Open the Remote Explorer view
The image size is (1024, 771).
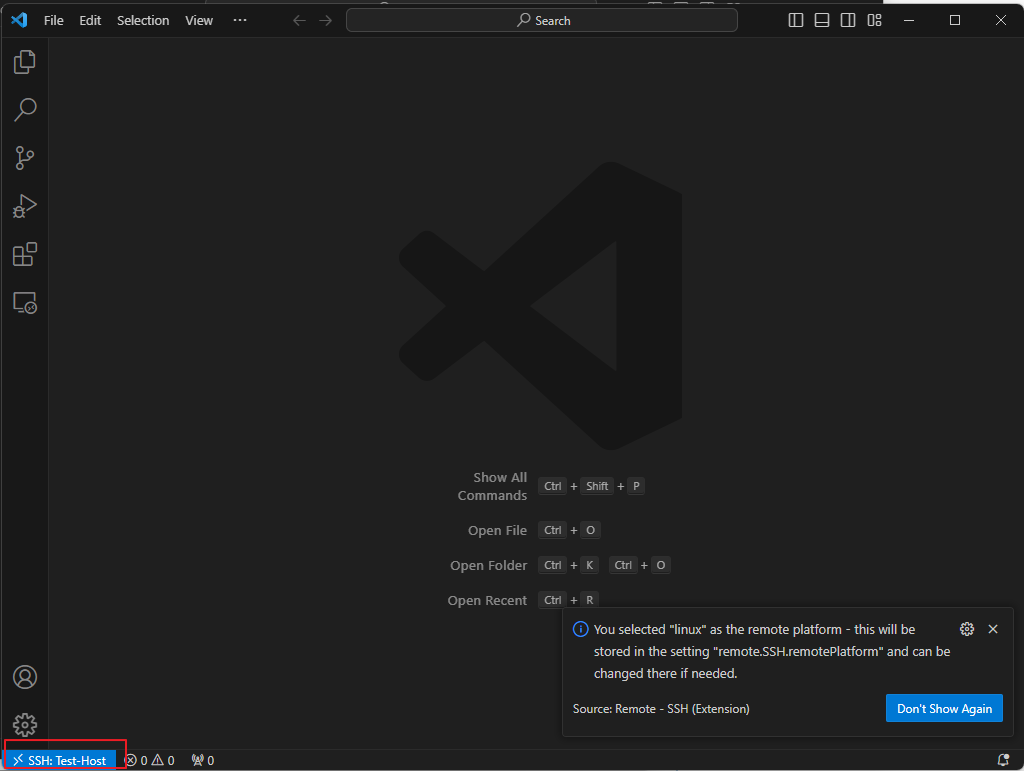25,303
